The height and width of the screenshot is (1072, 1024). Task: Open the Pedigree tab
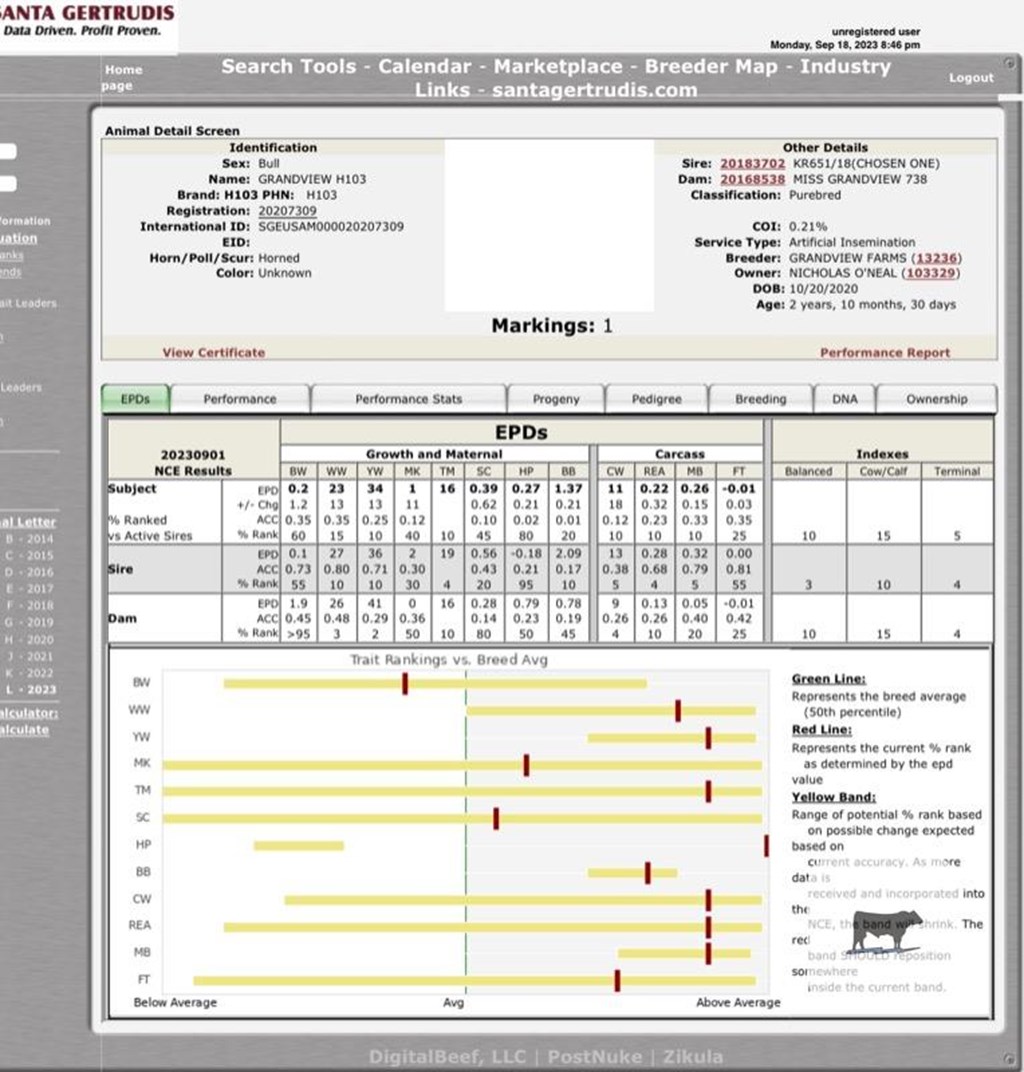tap(656, 399)
